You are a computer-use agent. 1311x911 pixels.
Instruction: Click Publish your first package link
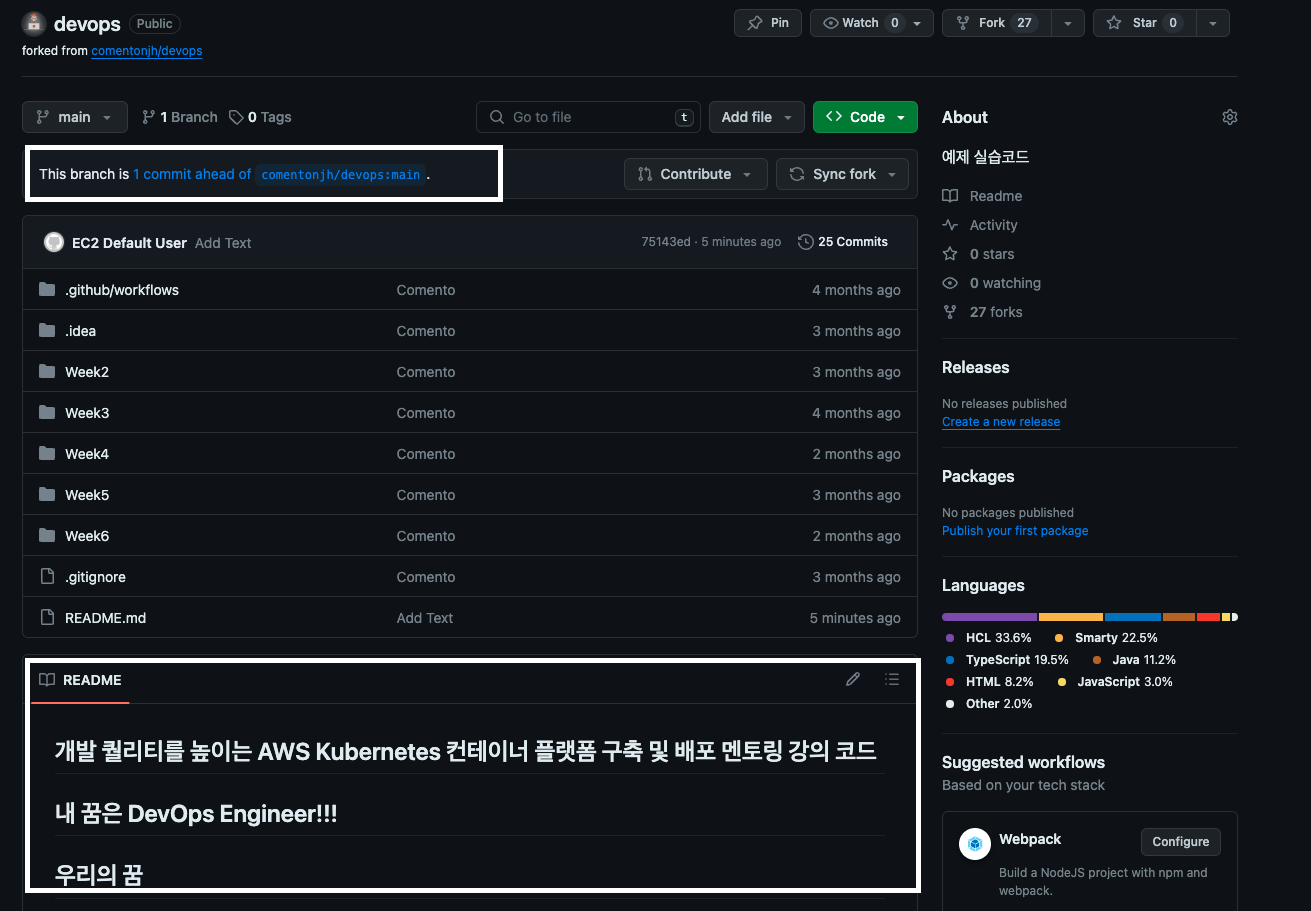tap(1015, 531)
